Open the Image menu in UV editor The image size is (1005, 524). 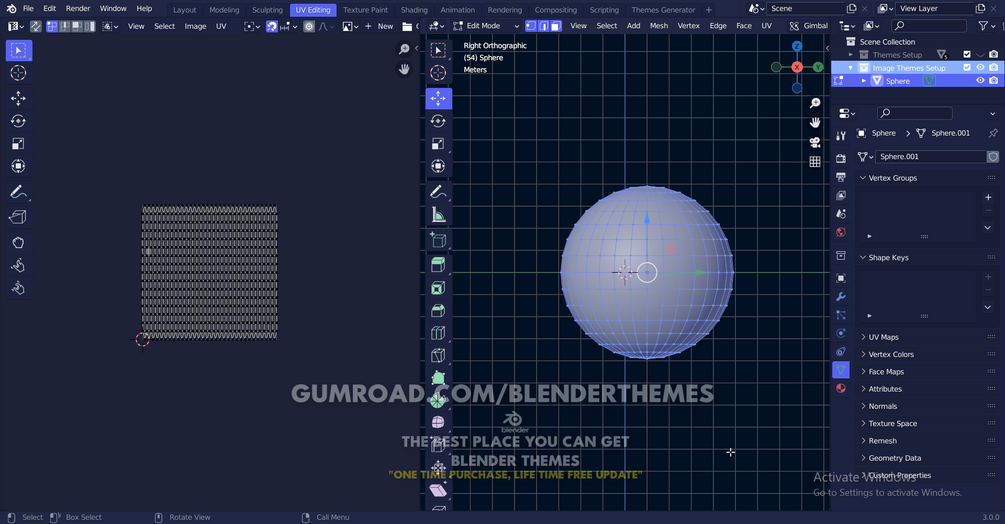[195, 26]
